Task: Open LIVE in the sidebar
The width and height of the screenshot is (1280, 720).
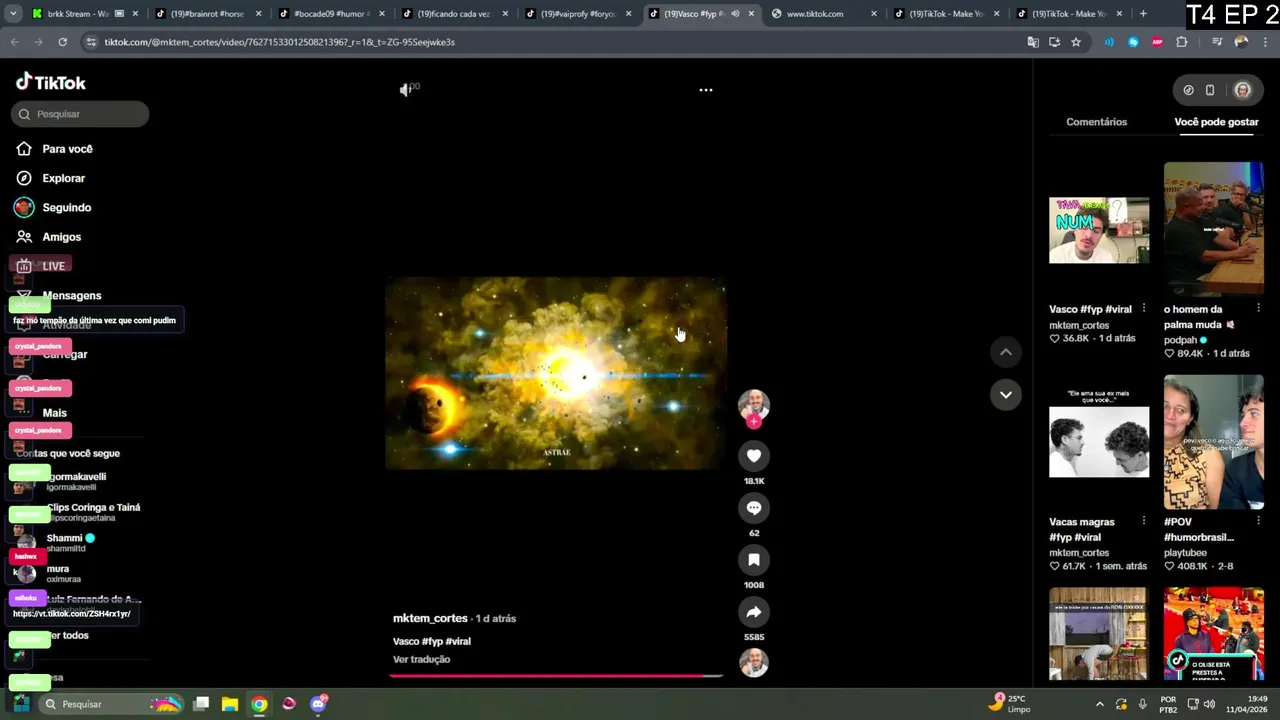Action: tap(53, 266)
